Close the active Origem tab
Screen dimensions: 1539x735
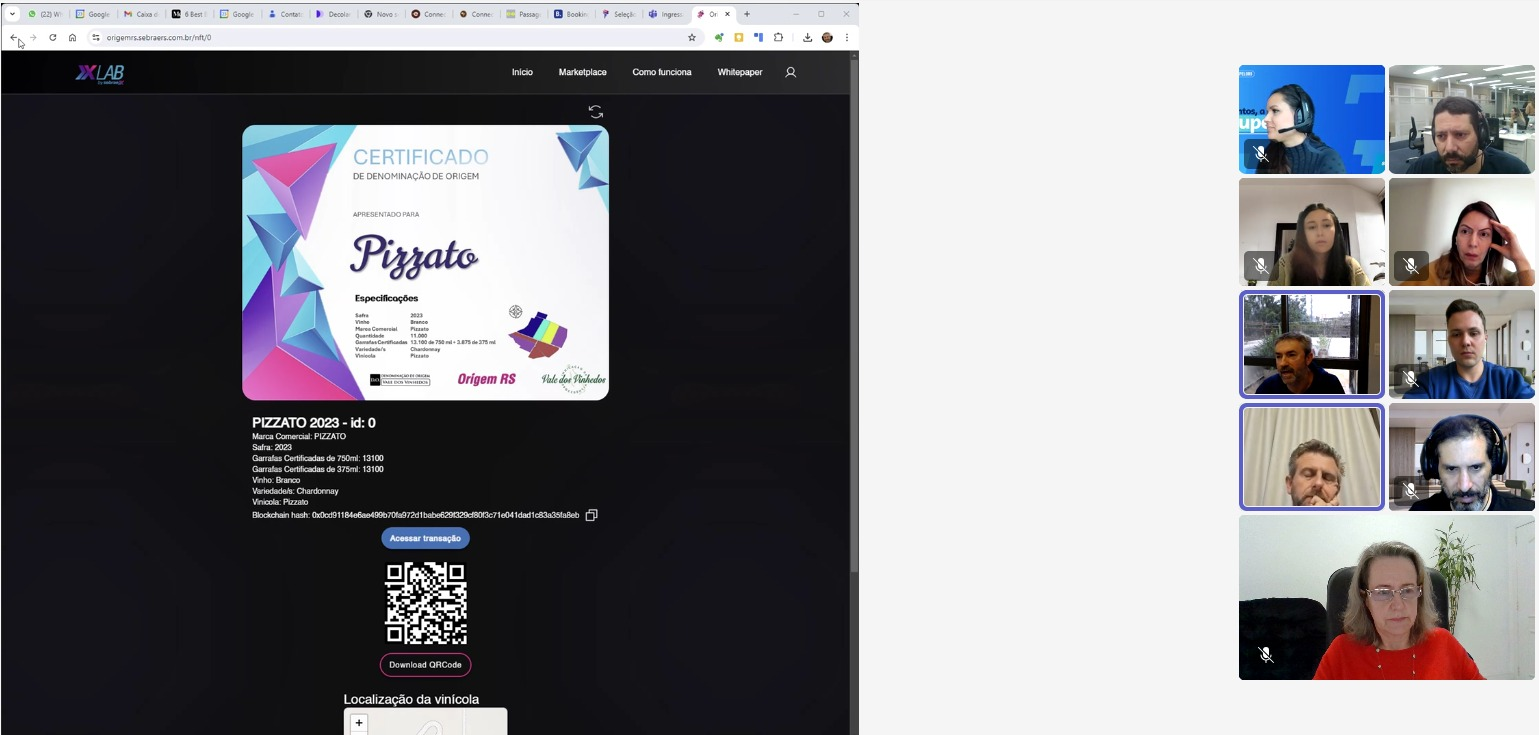point(727,14)
